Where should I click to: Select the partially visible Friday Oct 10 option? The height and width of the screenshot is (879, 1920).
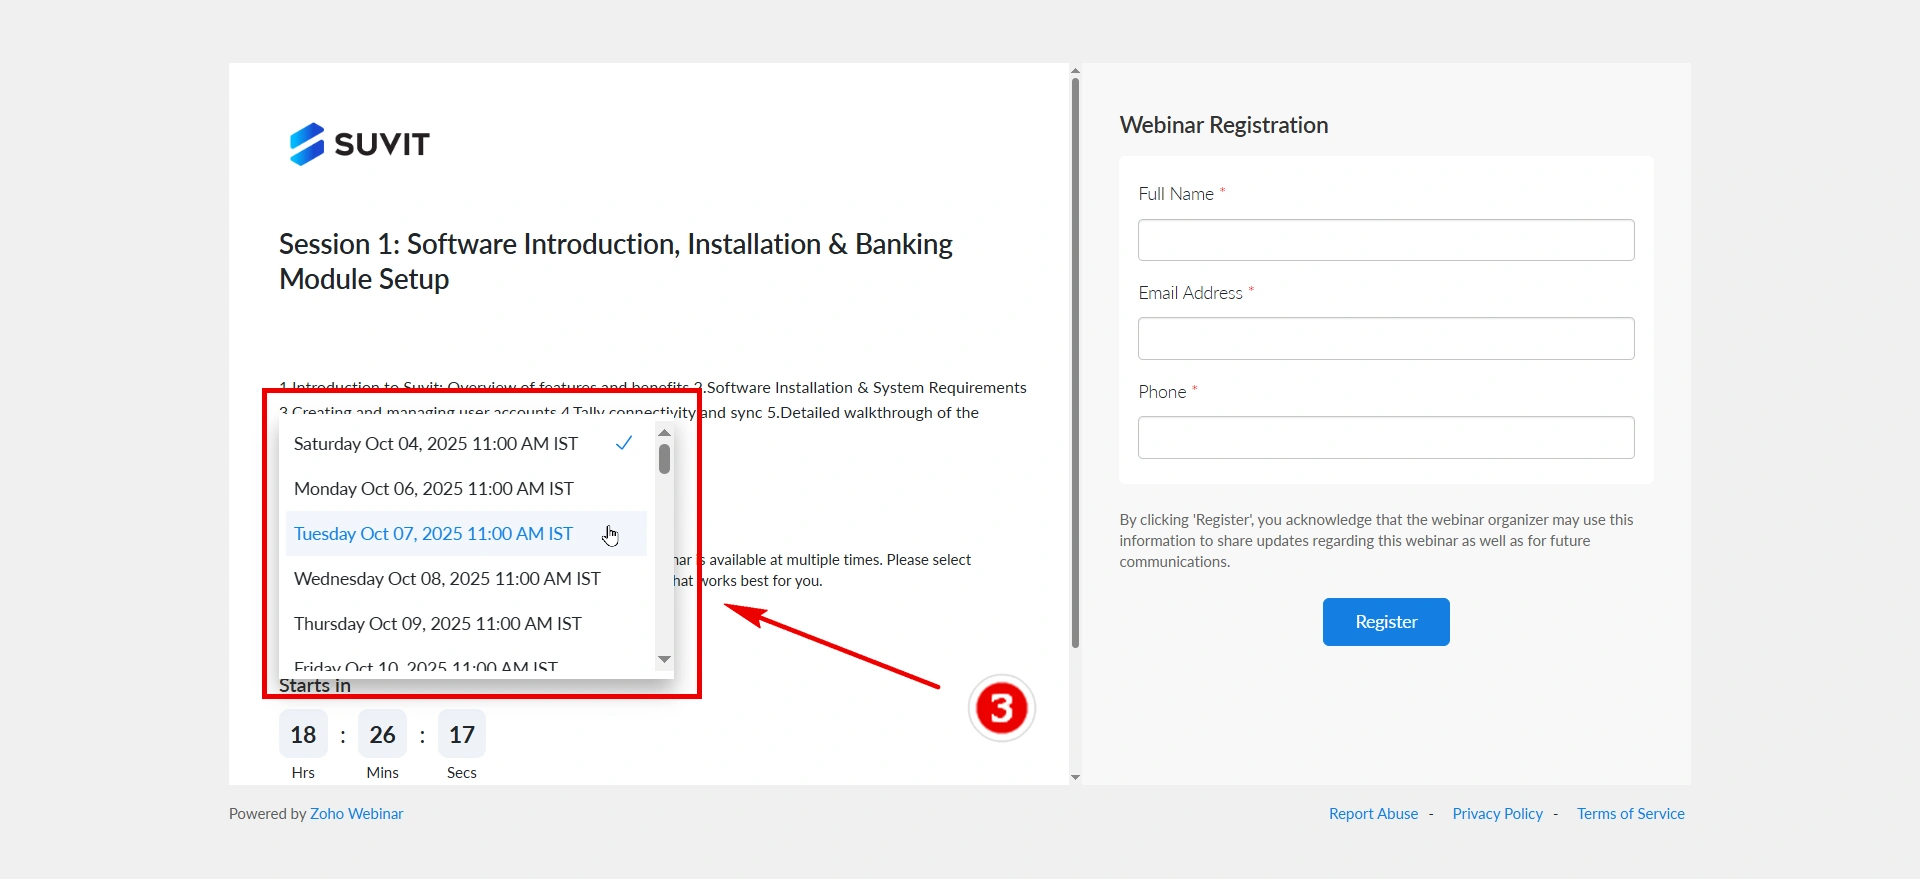(426, 667)
